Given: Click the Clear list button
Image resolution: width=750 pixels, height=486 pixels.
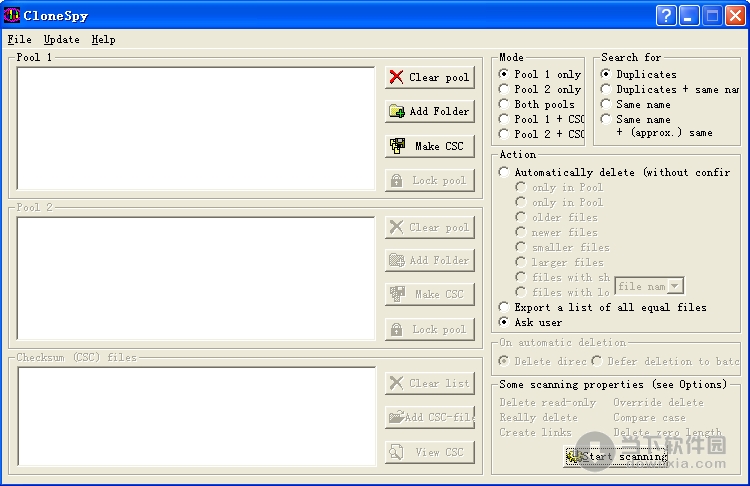Looking at the screenshot, I should click(x=430, y=383).
